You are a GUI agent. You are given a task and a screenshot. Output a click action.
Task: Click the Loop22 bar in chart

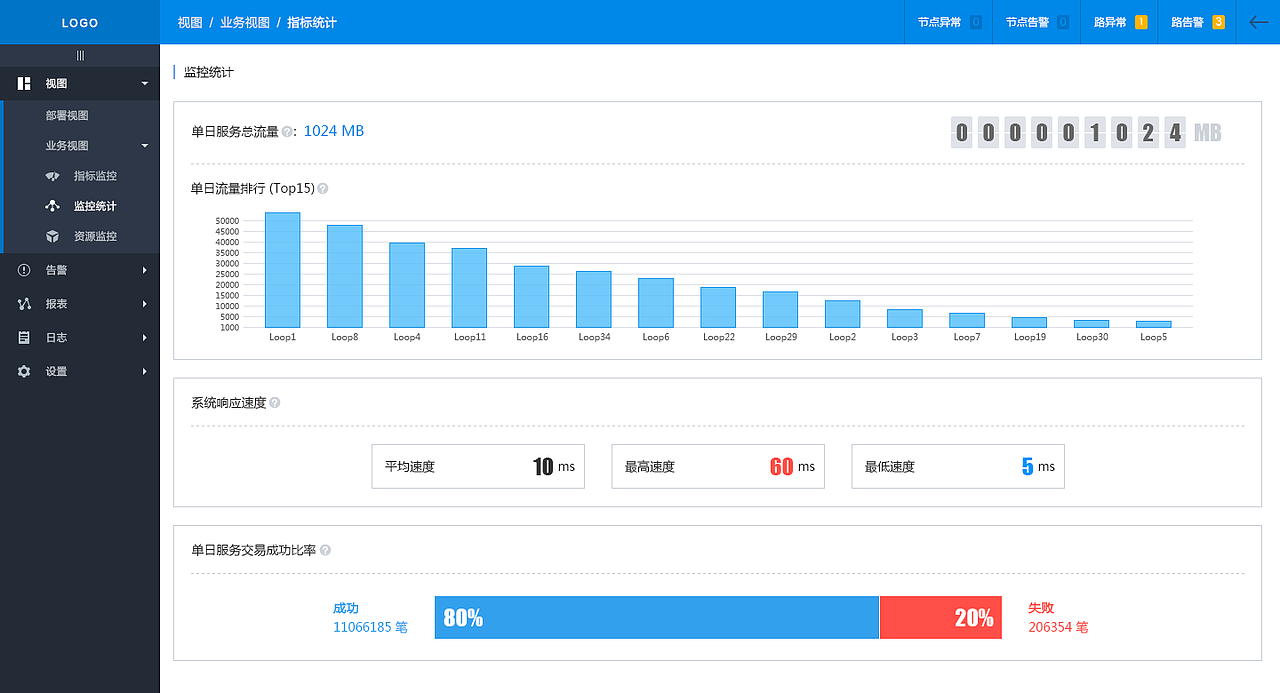tap(718, 307)
